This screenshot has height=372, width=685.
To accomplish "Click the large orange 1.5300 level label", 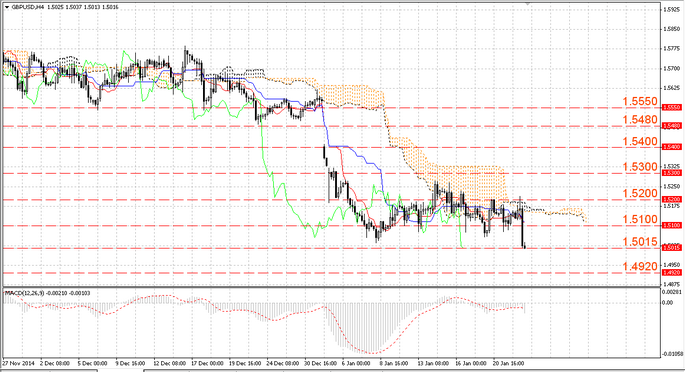I will point(640,167).
